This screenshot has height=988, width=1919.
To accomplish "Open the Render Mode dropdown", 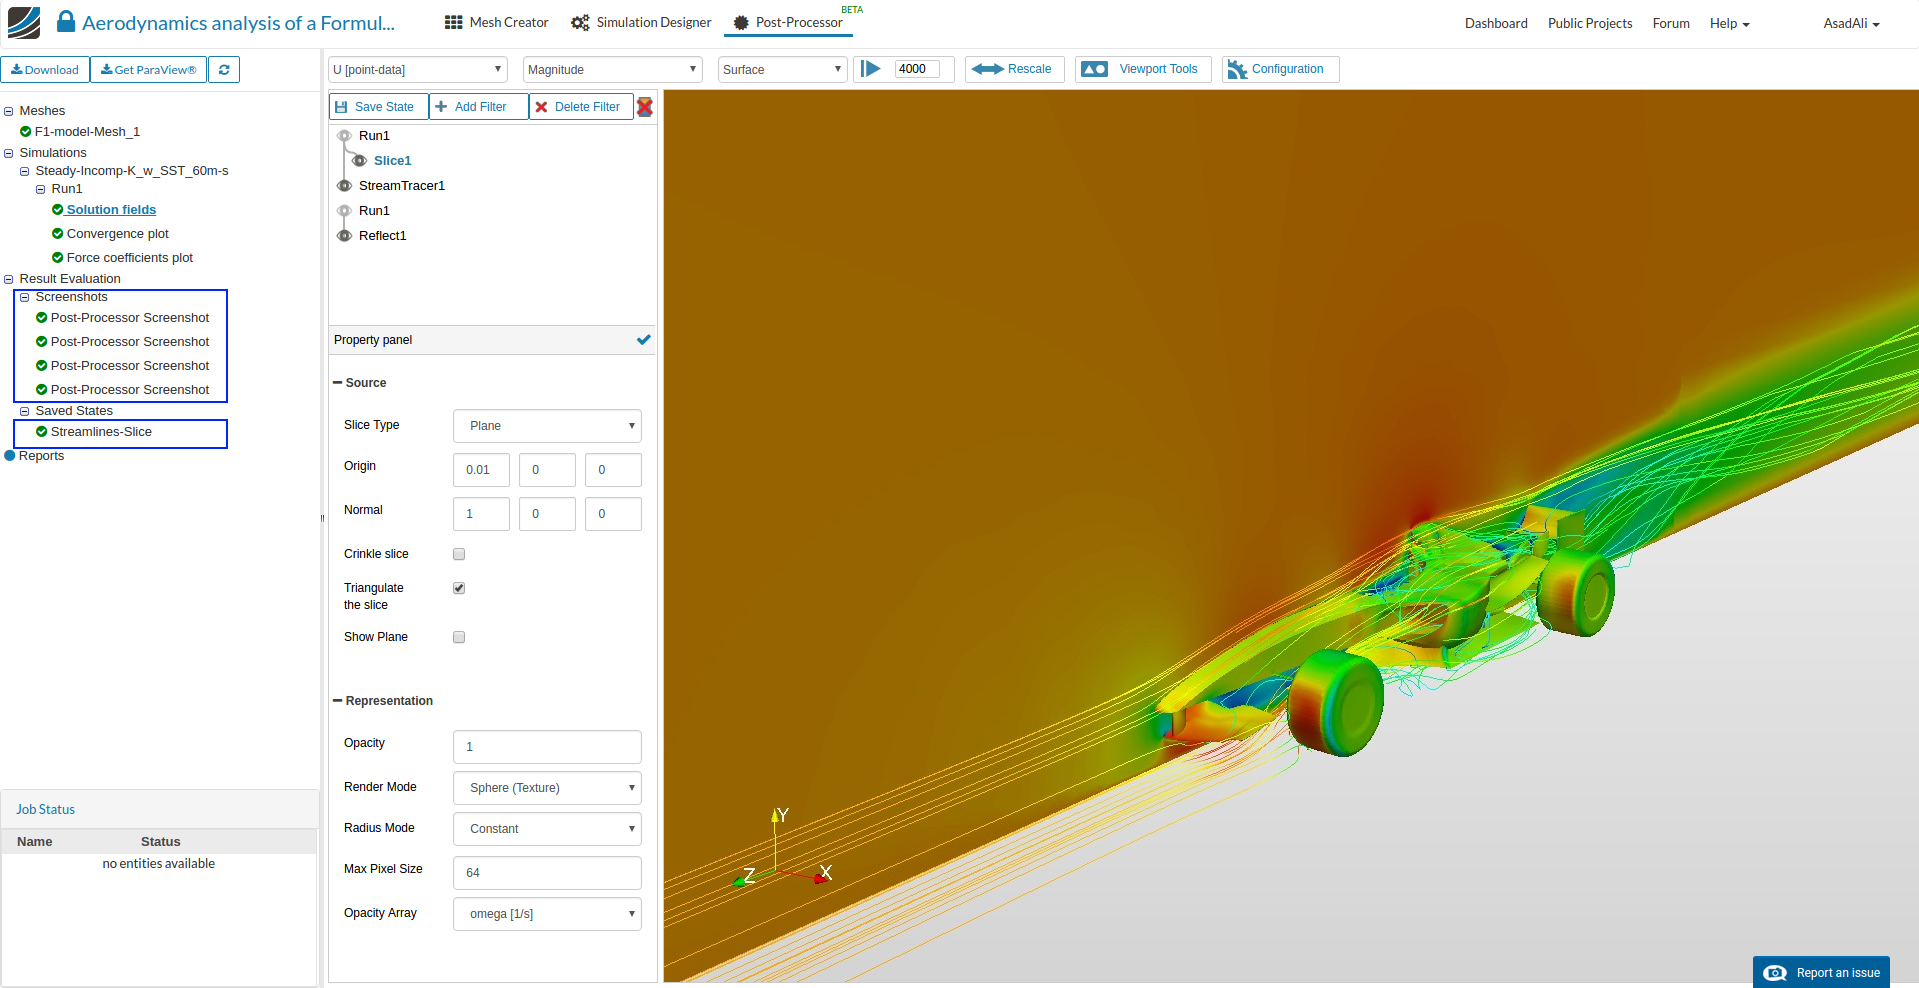I will (547, 788).
